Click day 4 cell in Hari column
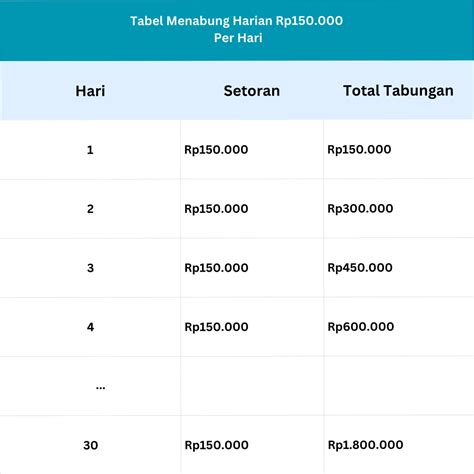Viewport: 474px width, 474px height. click(x=90, y=327)
